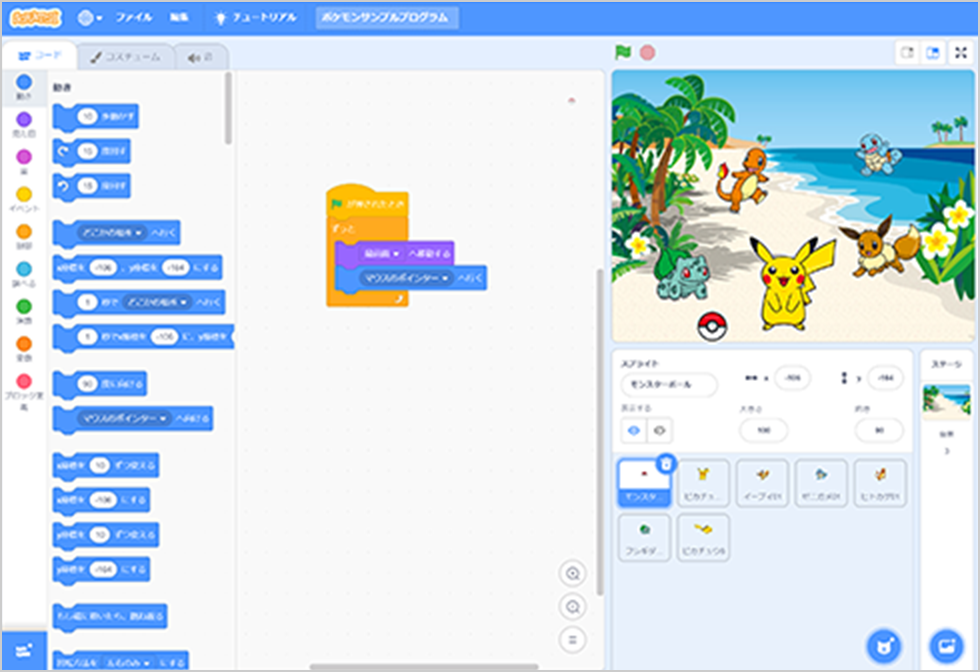Click the turn counterclockwise 15 degrees block

tap(92, 186)
